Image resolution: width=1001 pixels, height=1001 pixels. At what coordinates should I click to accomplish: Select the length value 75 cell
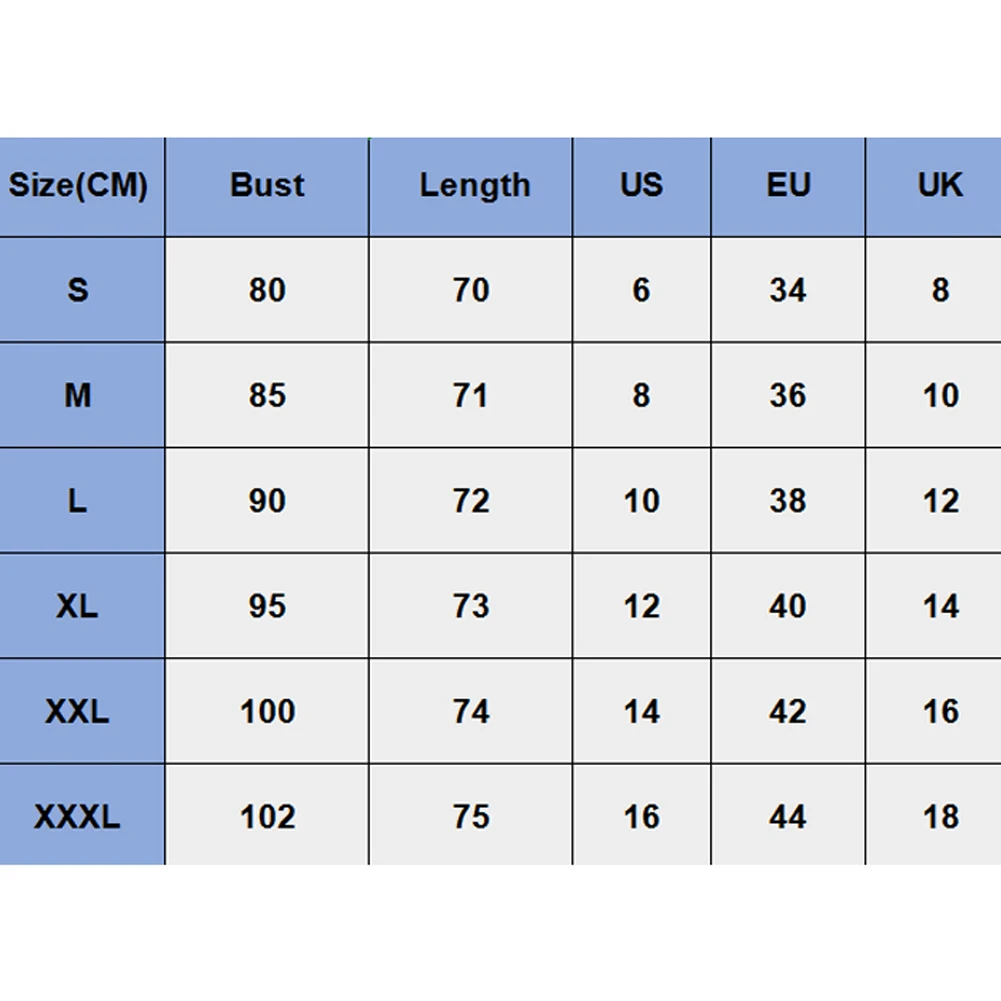(x=470, y=815)
